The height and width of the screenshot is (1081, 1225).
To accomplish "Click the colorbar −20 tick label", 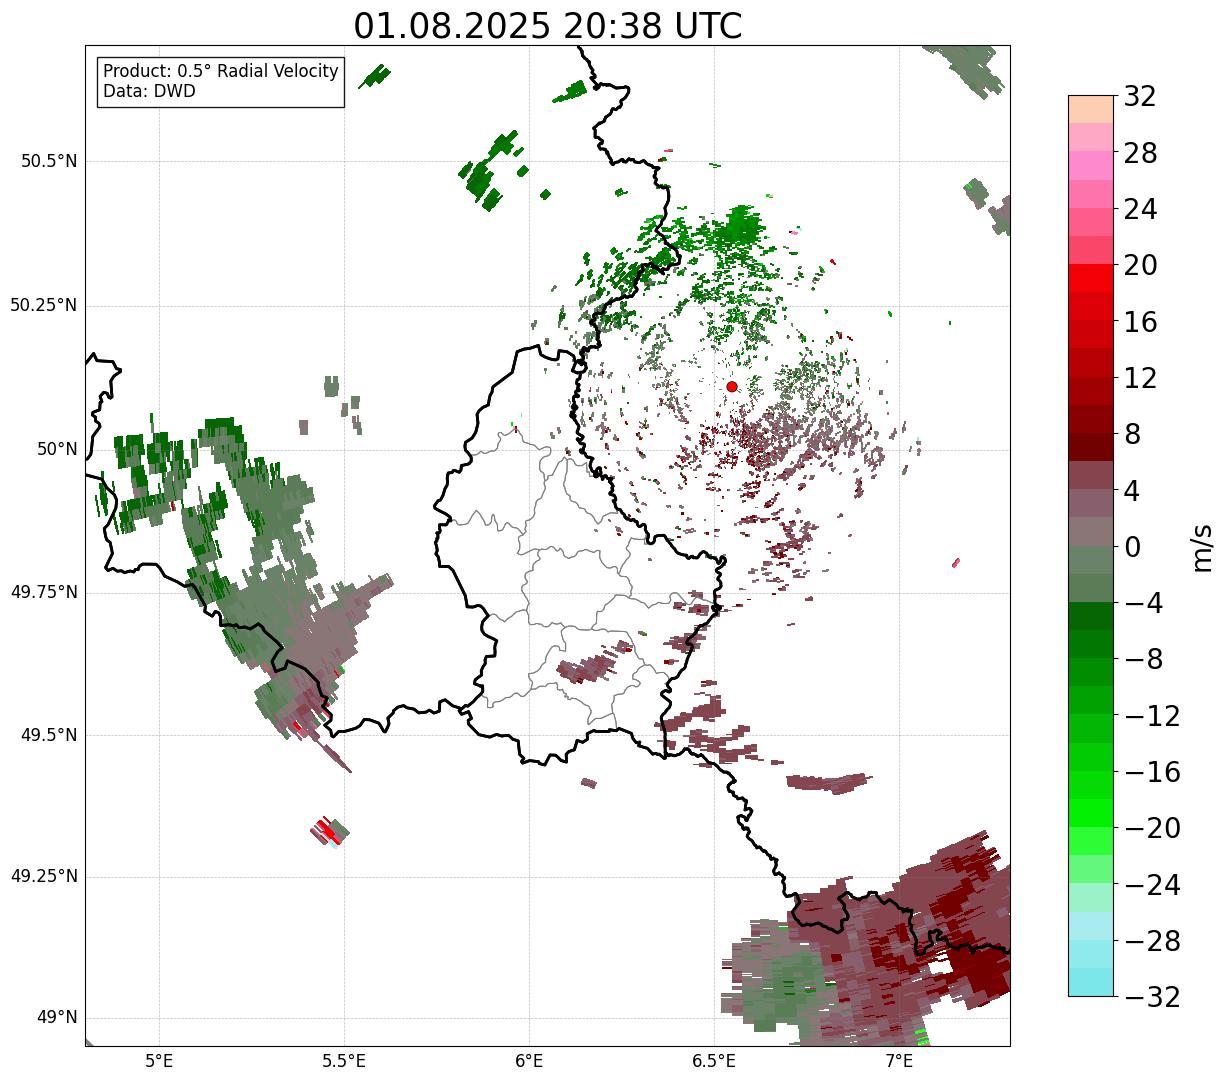I will [x=1152, y=828].
